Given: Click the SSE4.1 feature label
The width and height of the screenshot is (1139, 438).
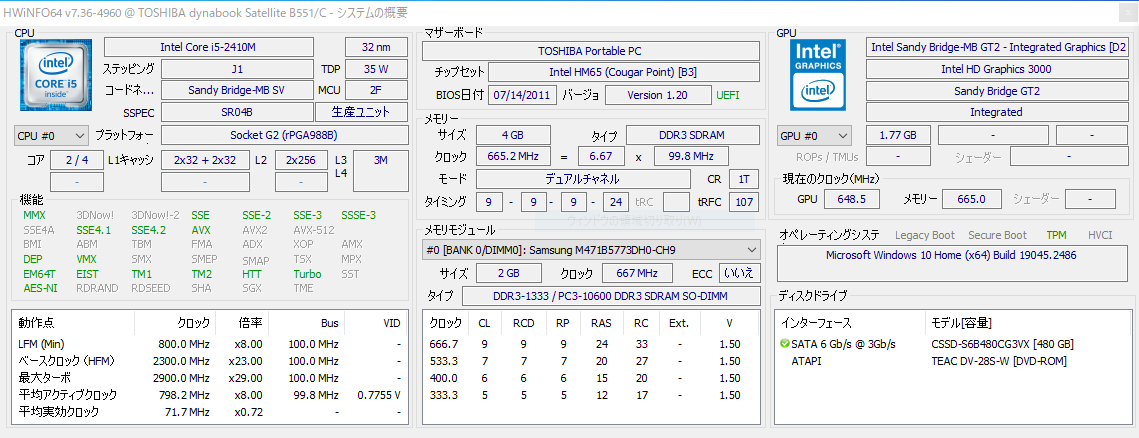Looking at the screenshot, I should [x=94, y=230].
